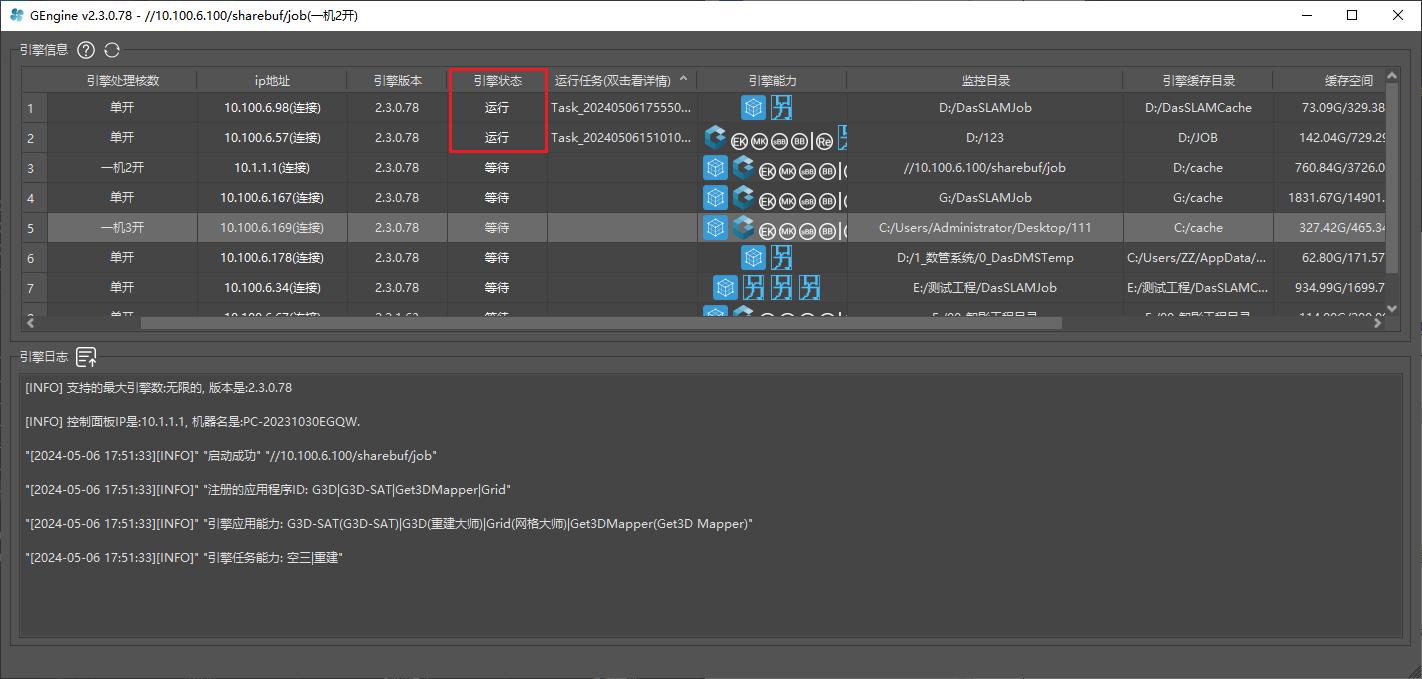The height and width of the screenshot is (679, 1422).
Task: Sort by the ip地址 column header
Action: (272, 80)
